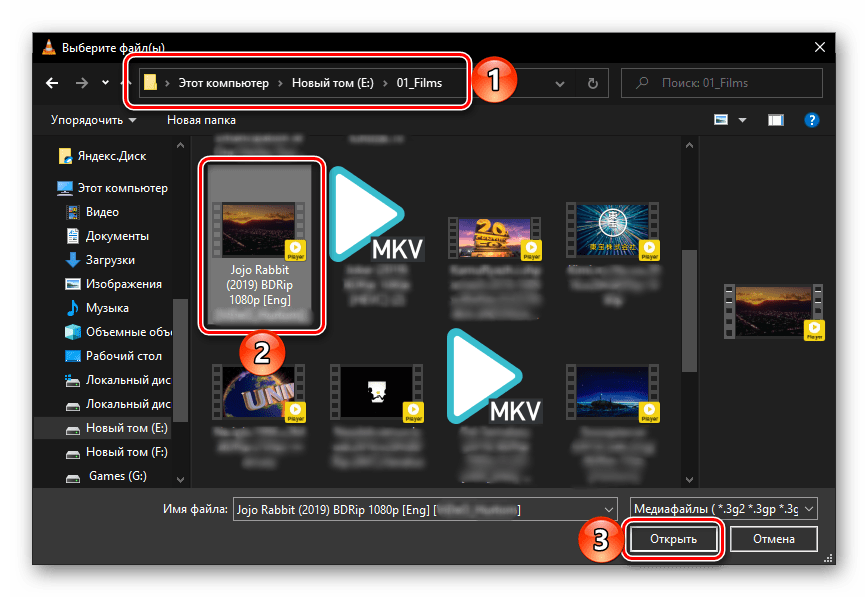The width and height of the screenshot is (868, 597).
Task: Click the folder icon in address bar
Action: (x=150, y=83)
